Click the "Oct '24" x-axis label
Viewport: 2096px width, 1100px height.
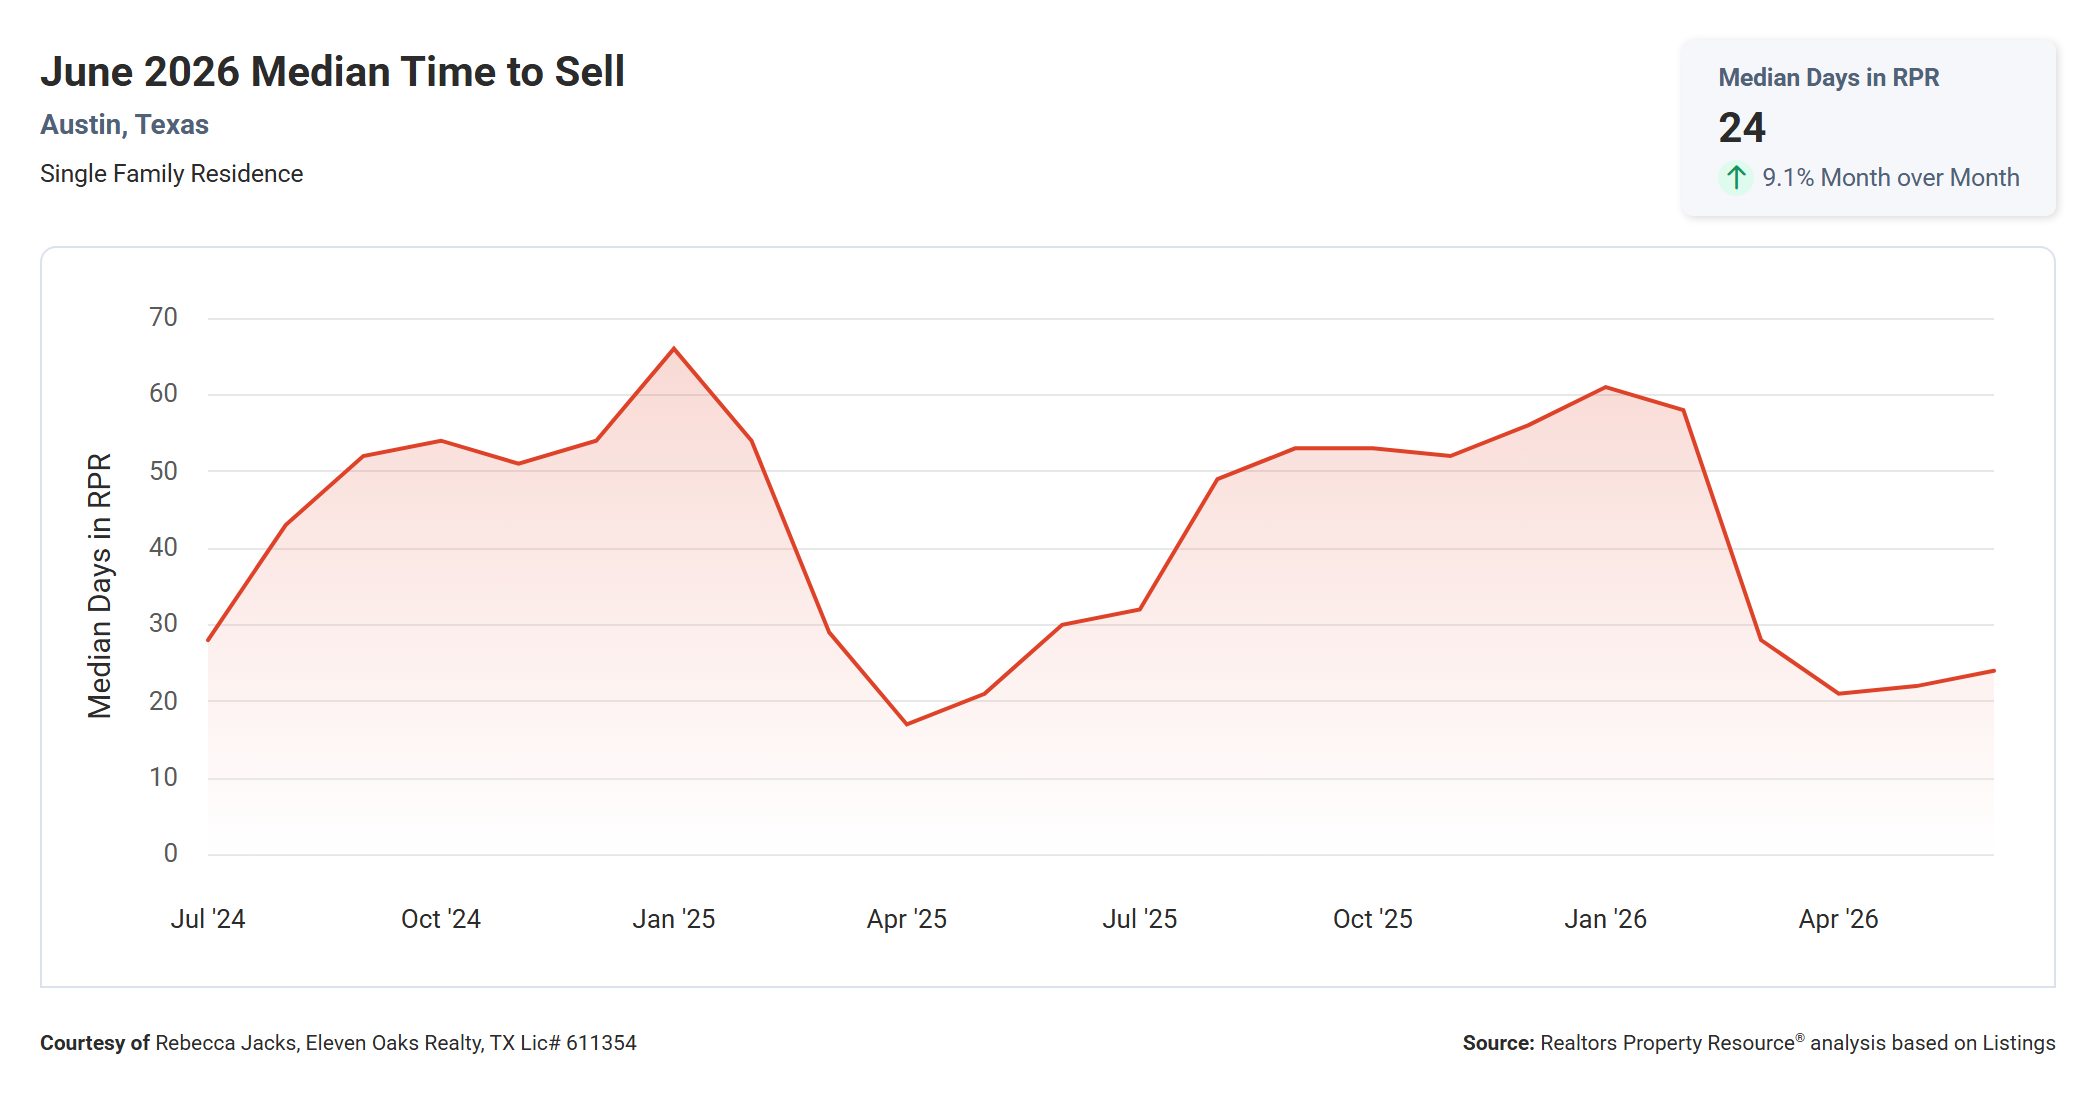click(441, 919)
